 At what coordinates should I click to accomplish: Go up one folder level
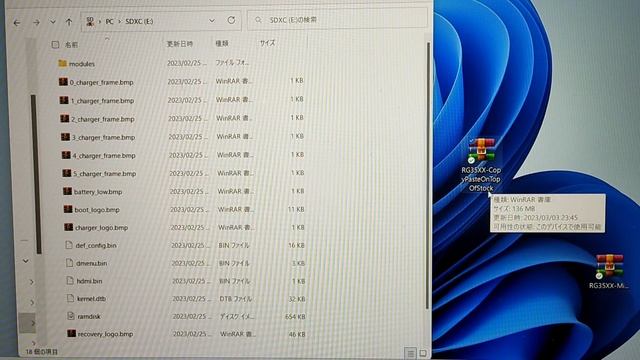click(69, 22)
